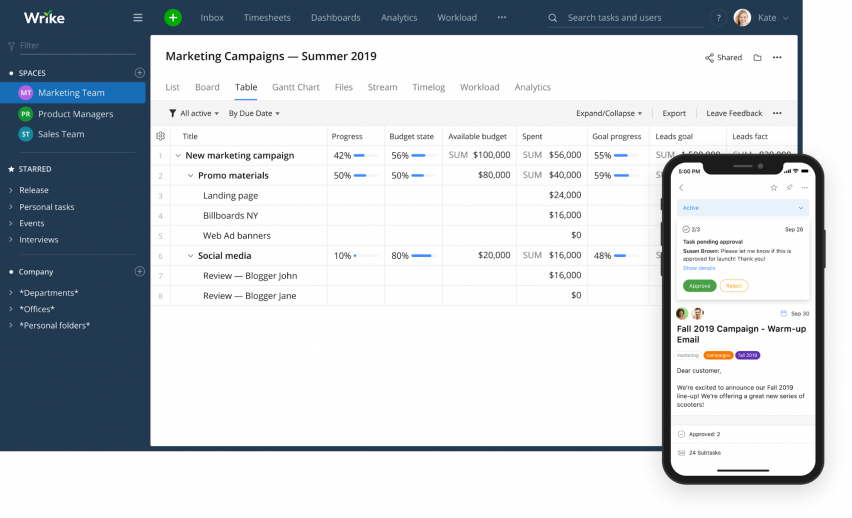This screenshot has width=852, height=518.
Task: Click the sidebar filter funnel icon
Action: tap(11, 46)
